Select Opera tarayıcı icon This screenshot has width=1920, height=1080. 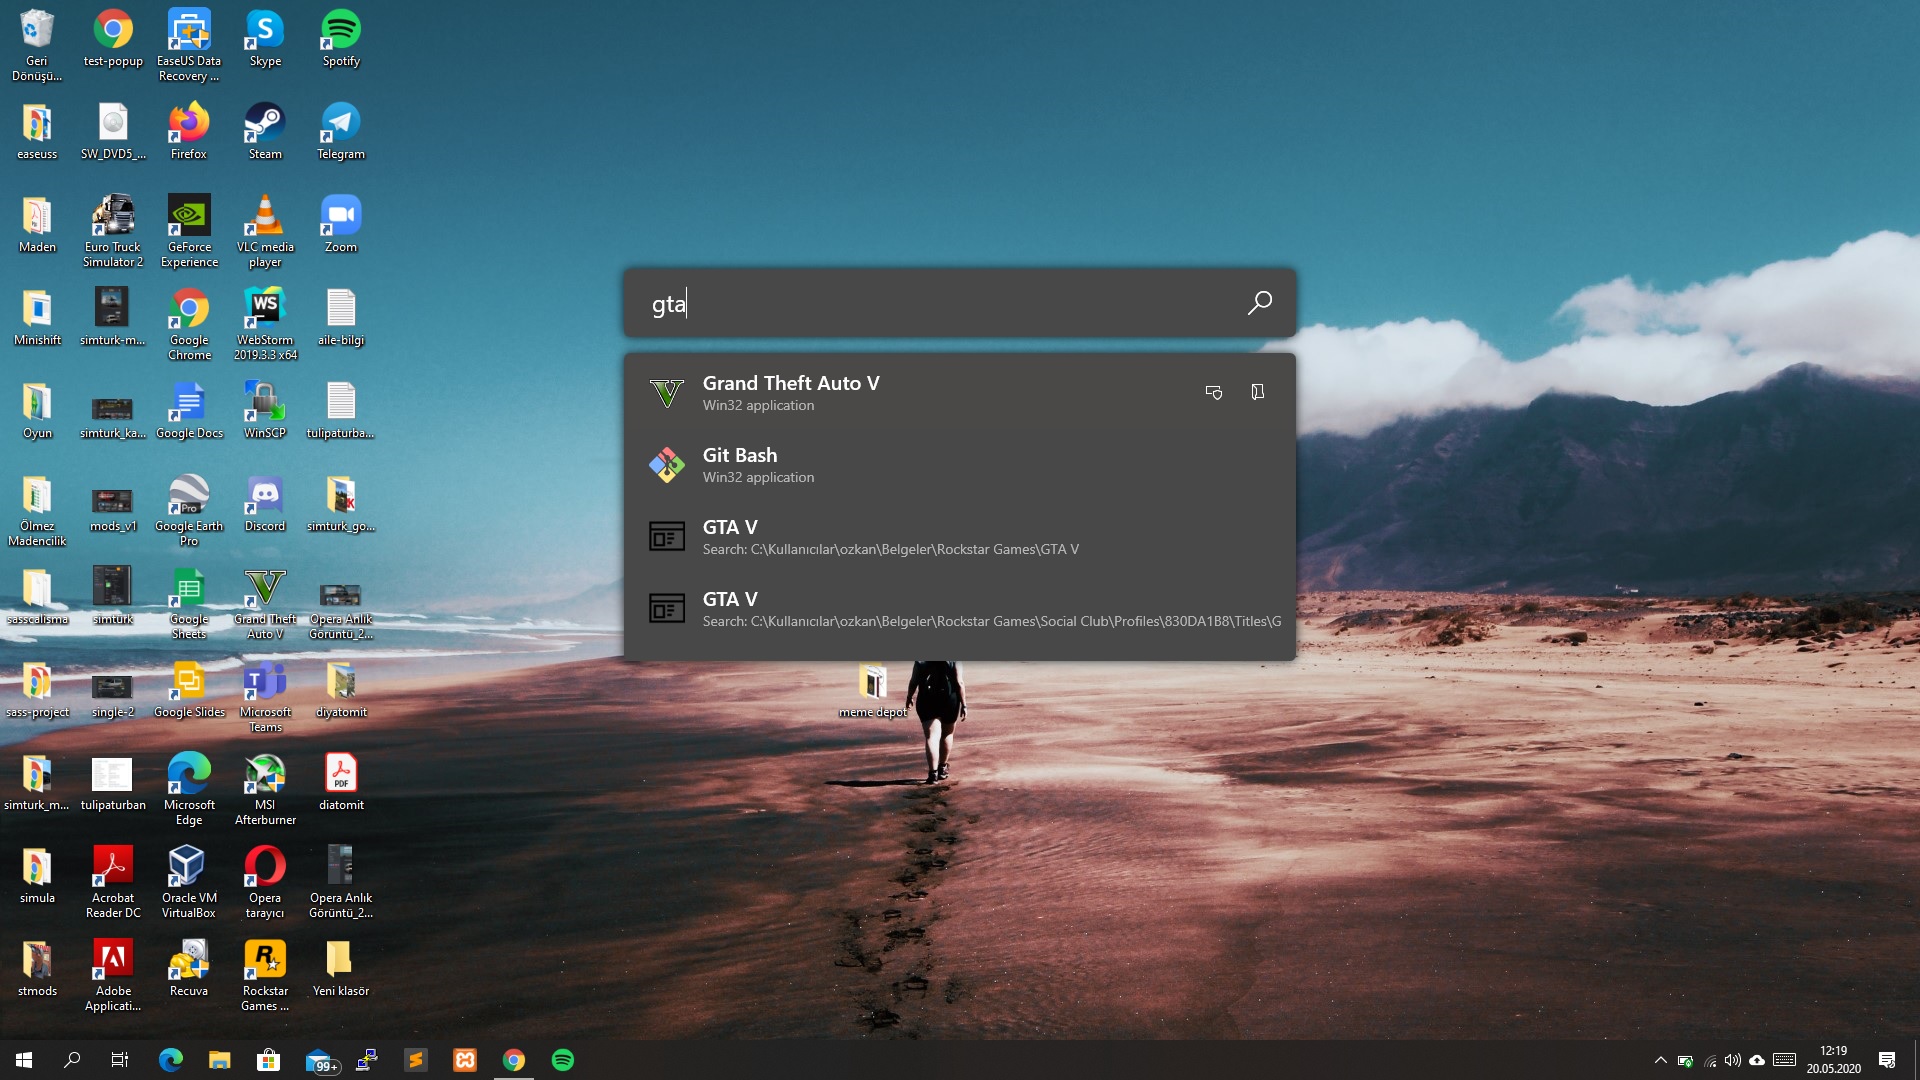(265, 883)
